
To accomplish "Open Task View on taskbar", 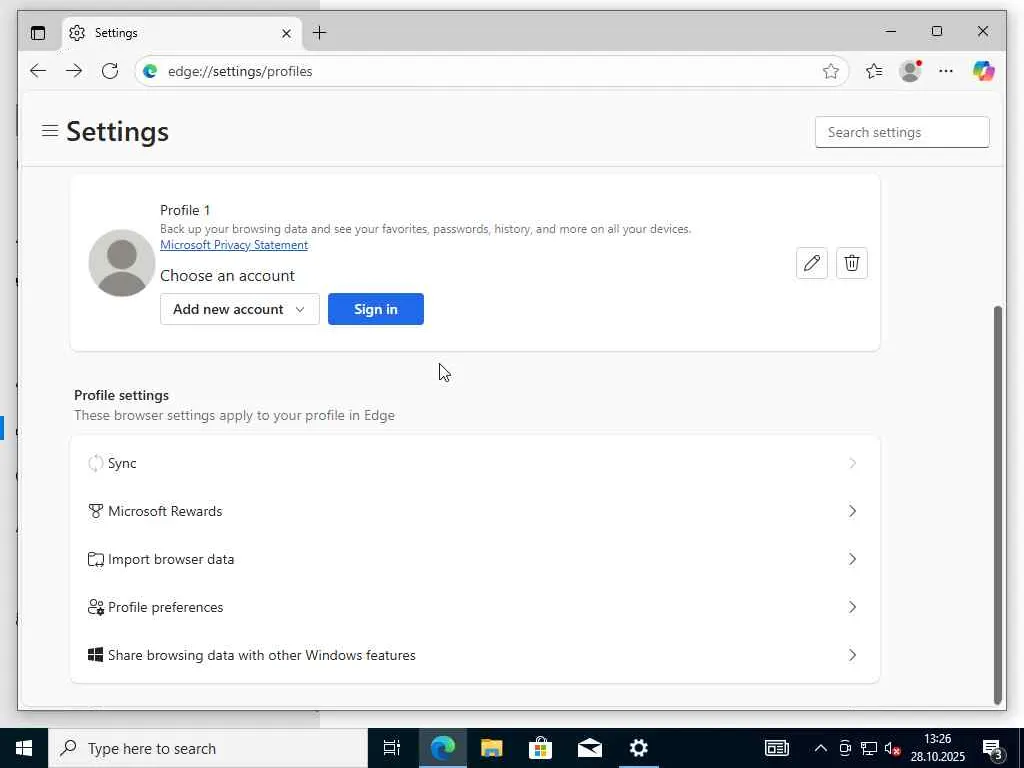I will (x=392, y=748).
